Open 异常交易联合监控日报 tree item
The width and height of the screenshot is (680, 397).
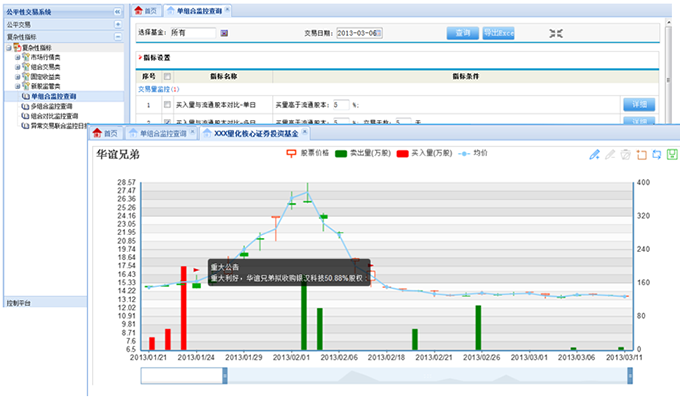(x=59, y=126)
